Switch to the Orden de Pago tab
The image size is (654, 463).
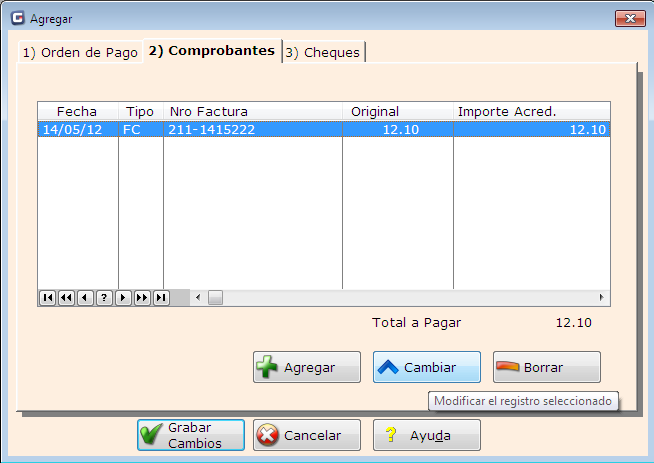(80, 53)
